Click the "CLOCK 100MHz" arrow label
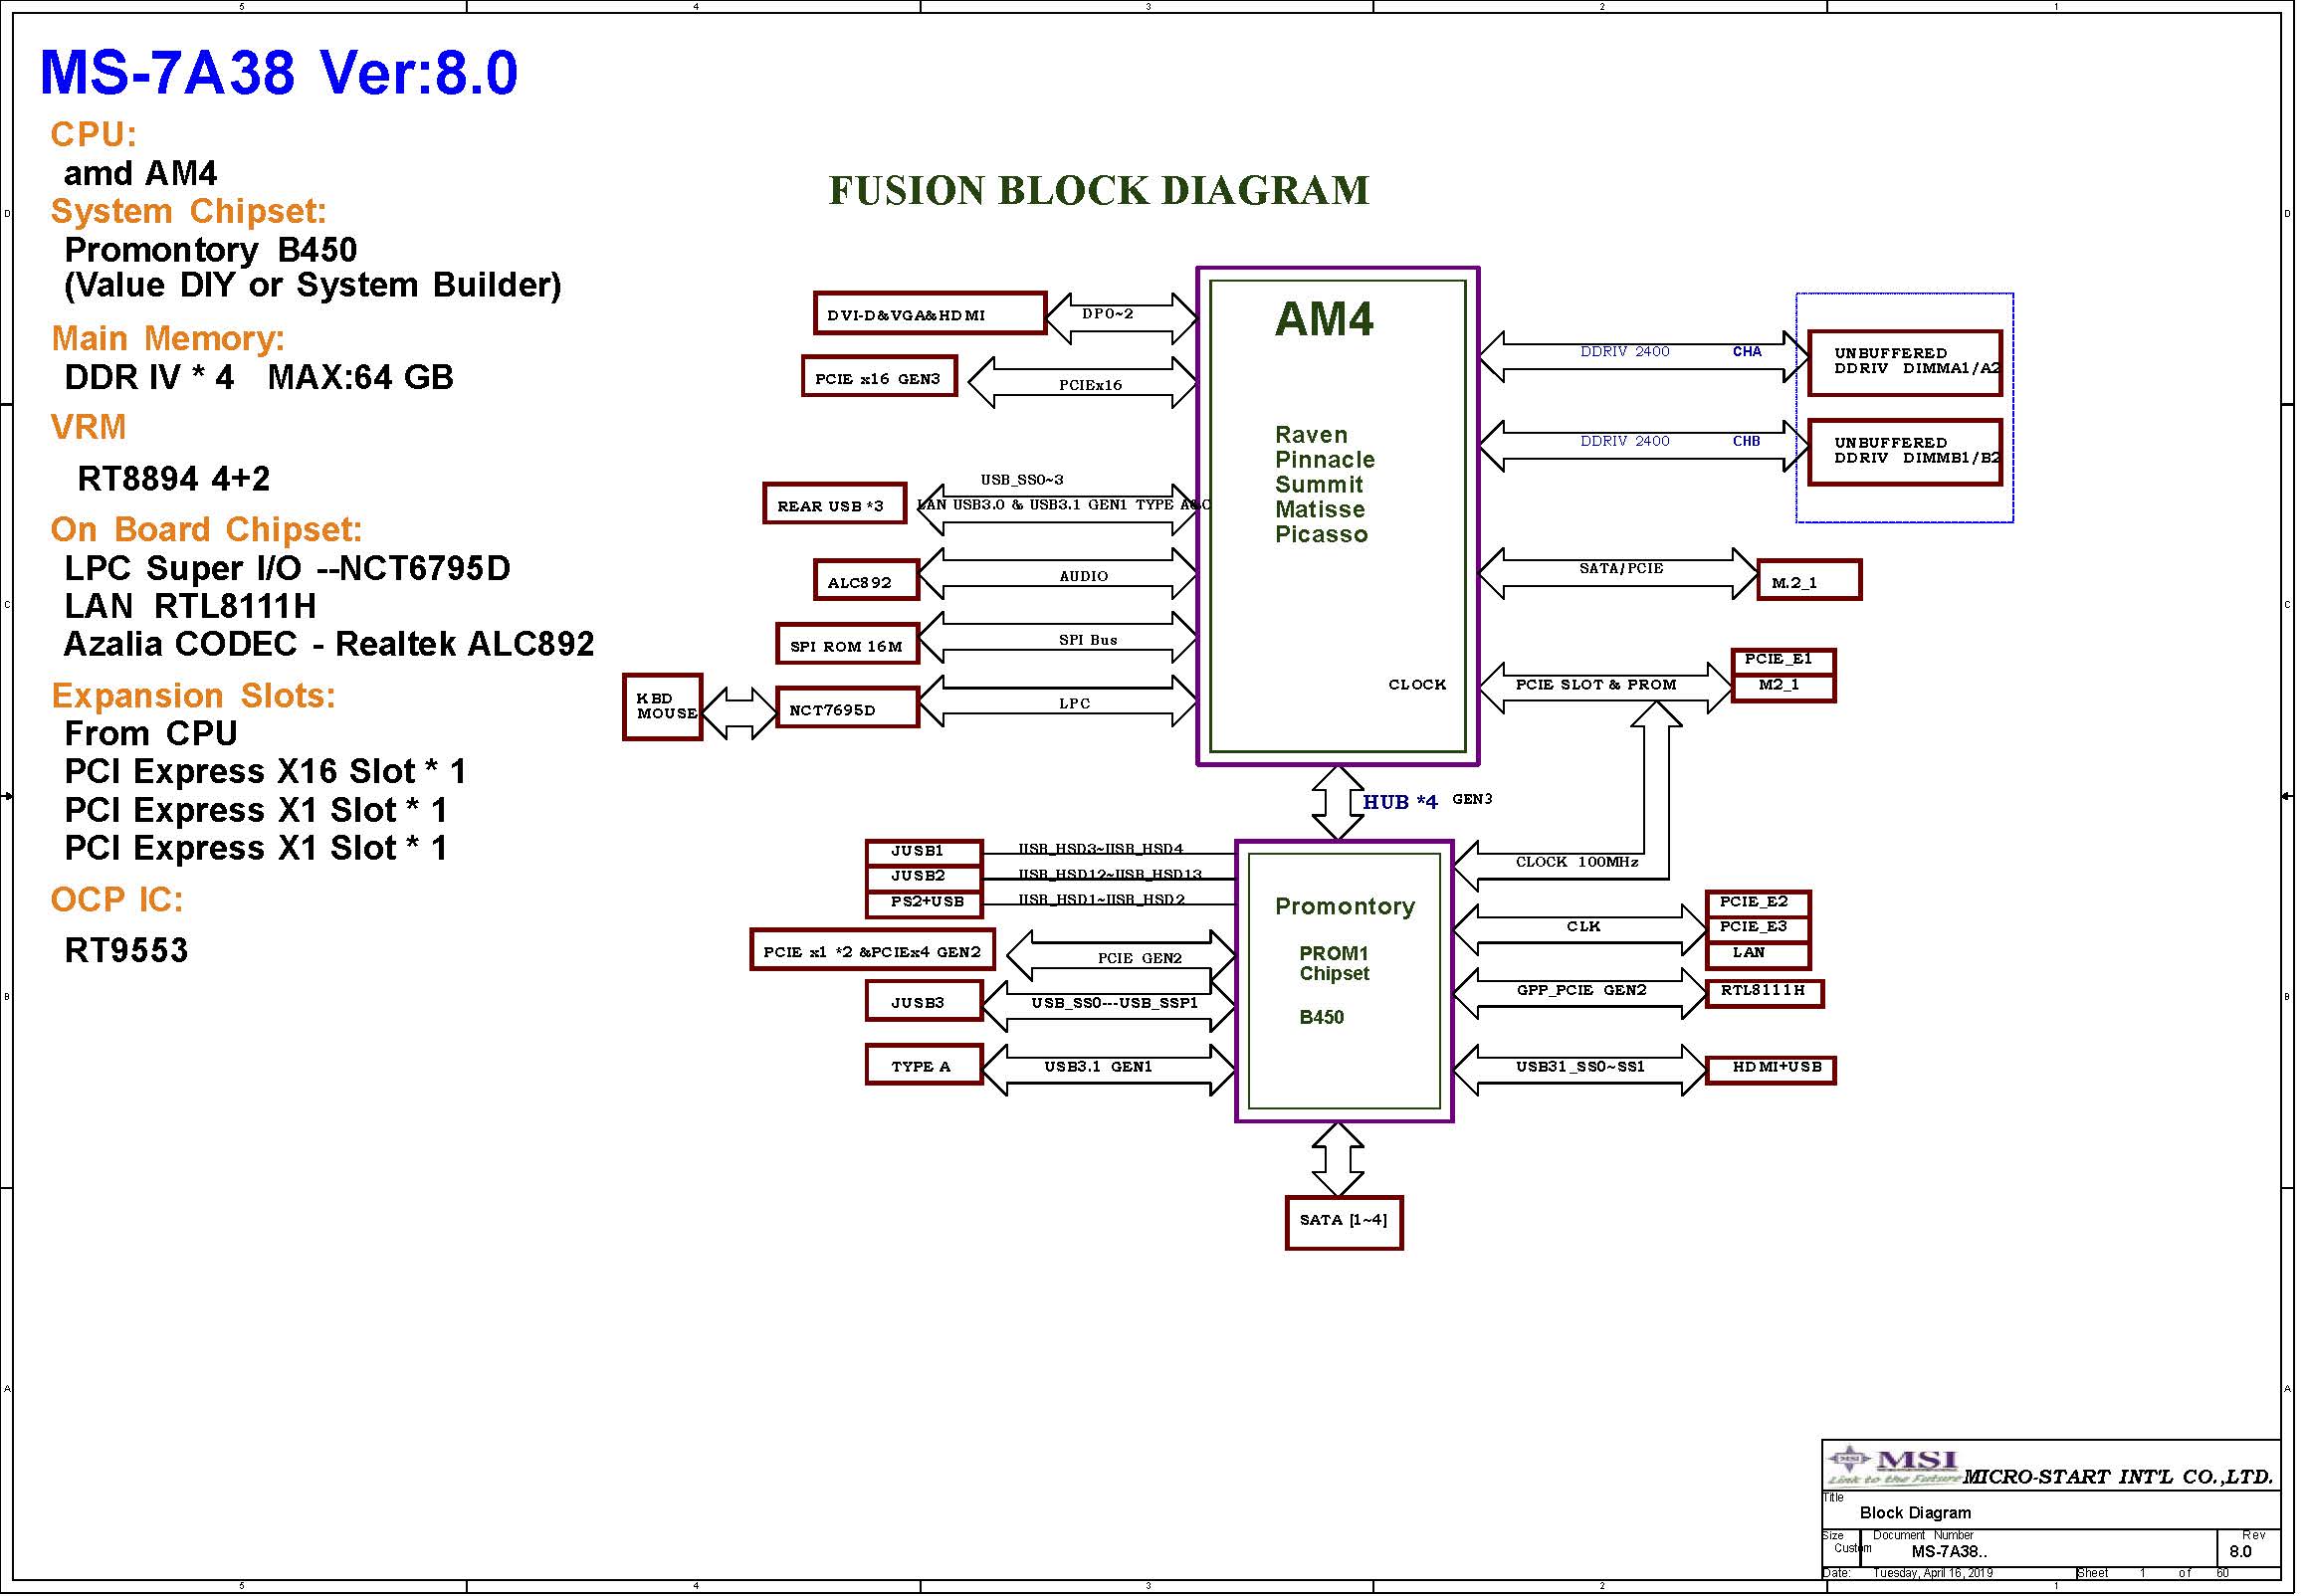This screenshot has width=2306, height=1596. 1577,862
